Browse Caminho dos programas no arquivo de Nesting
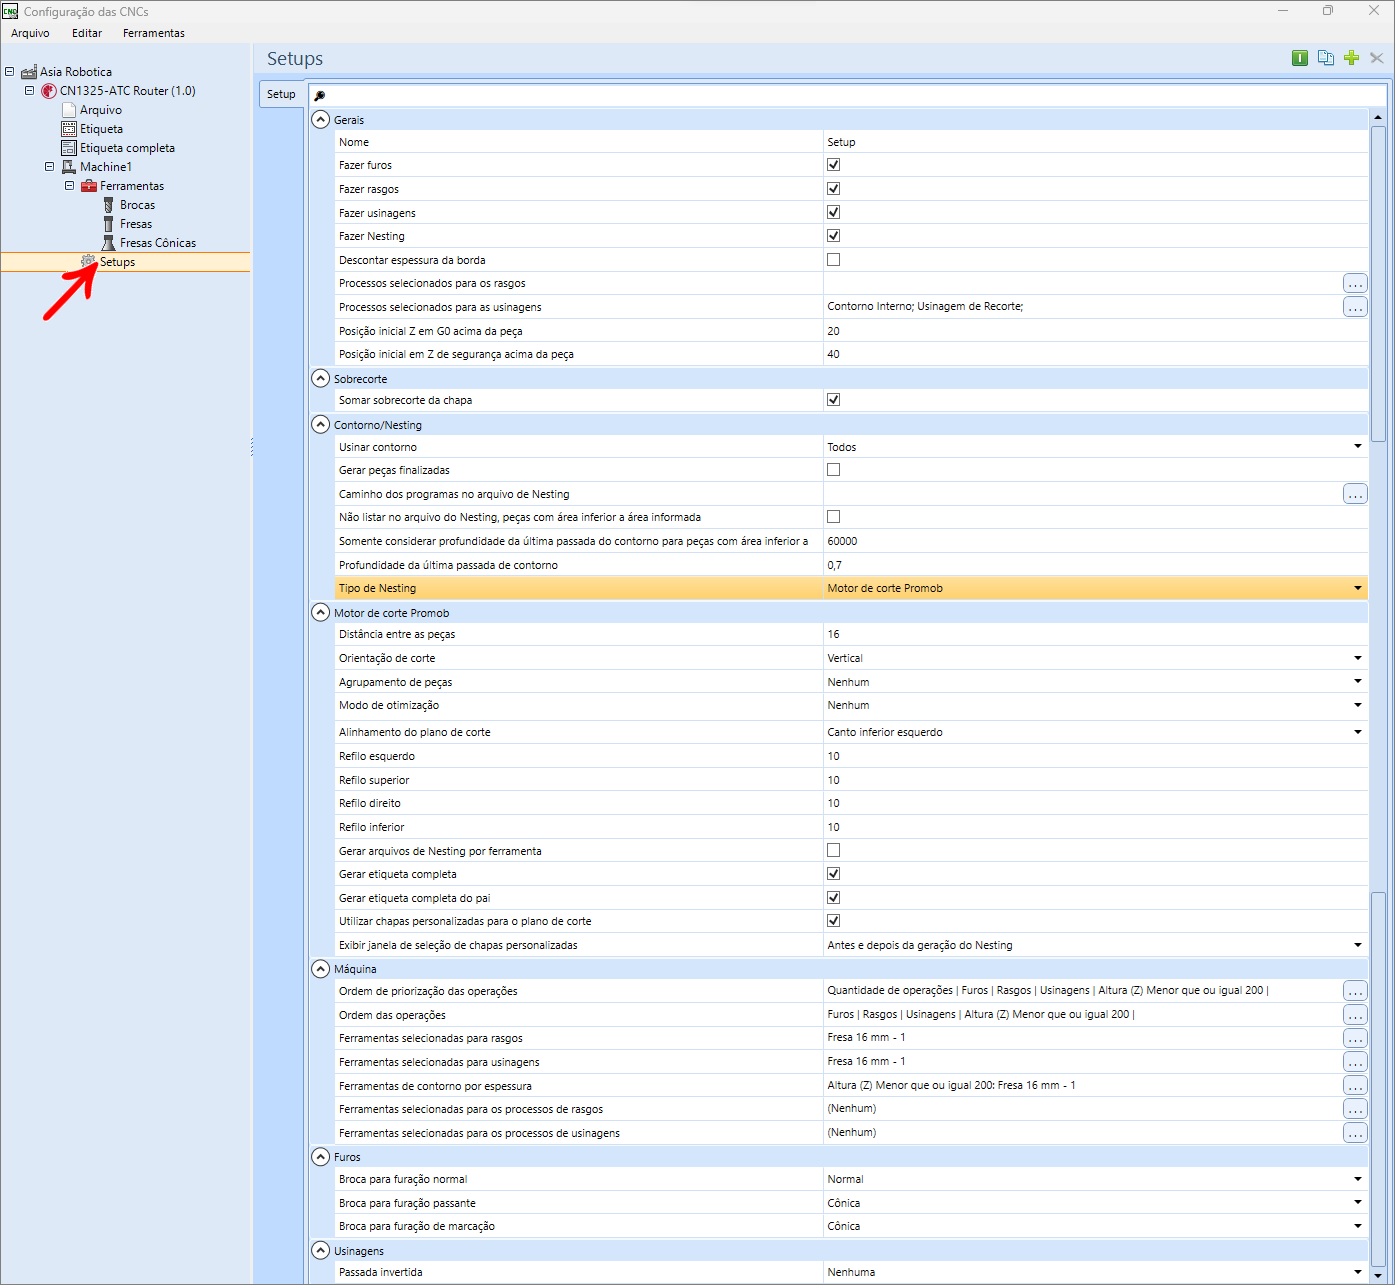Screen dimensions: 1398x1288 [1357, 494]
